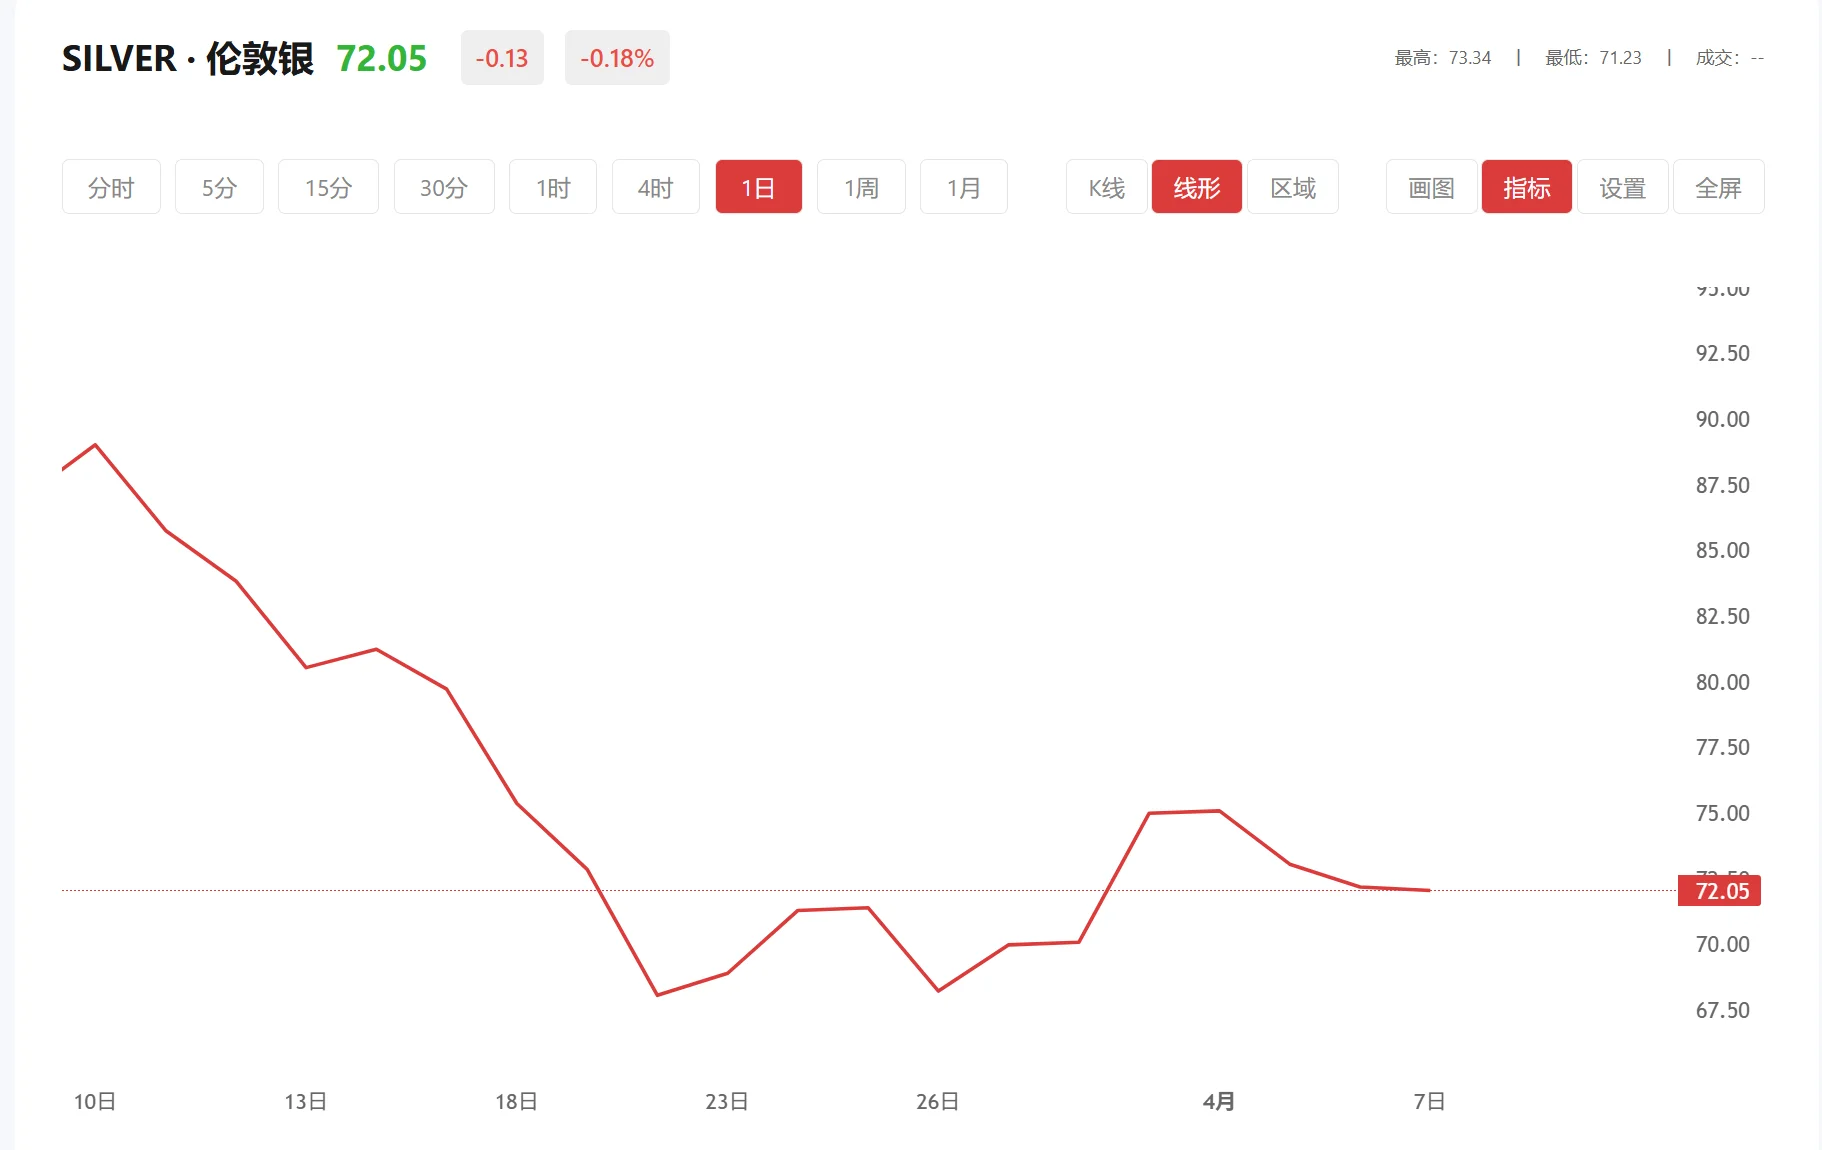Click the -0.18% change badge

point(615,58)
